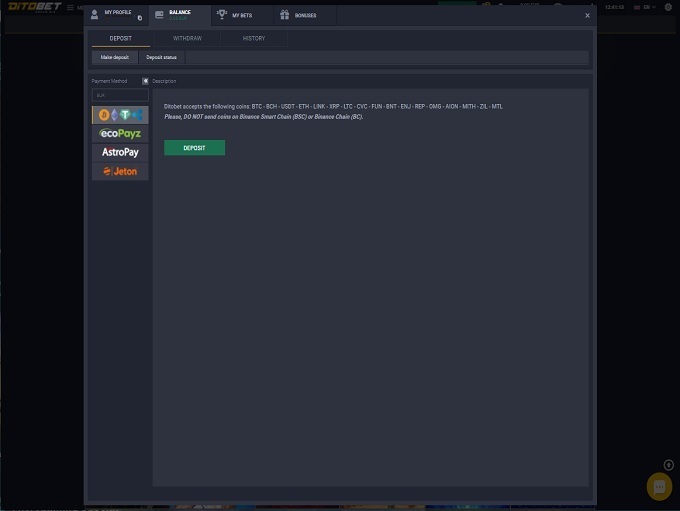Switch to the History tab
The image size is (680, 511).
(x=254, y=38)
